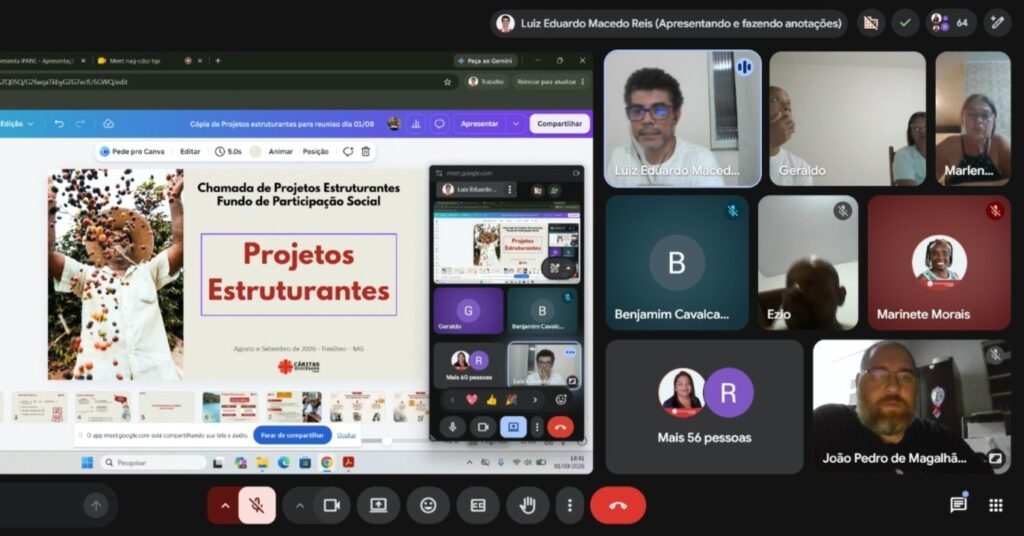Open the Editar menu in Canva toolbar
Screen dimensions: 1024x536
click(190, 151)
